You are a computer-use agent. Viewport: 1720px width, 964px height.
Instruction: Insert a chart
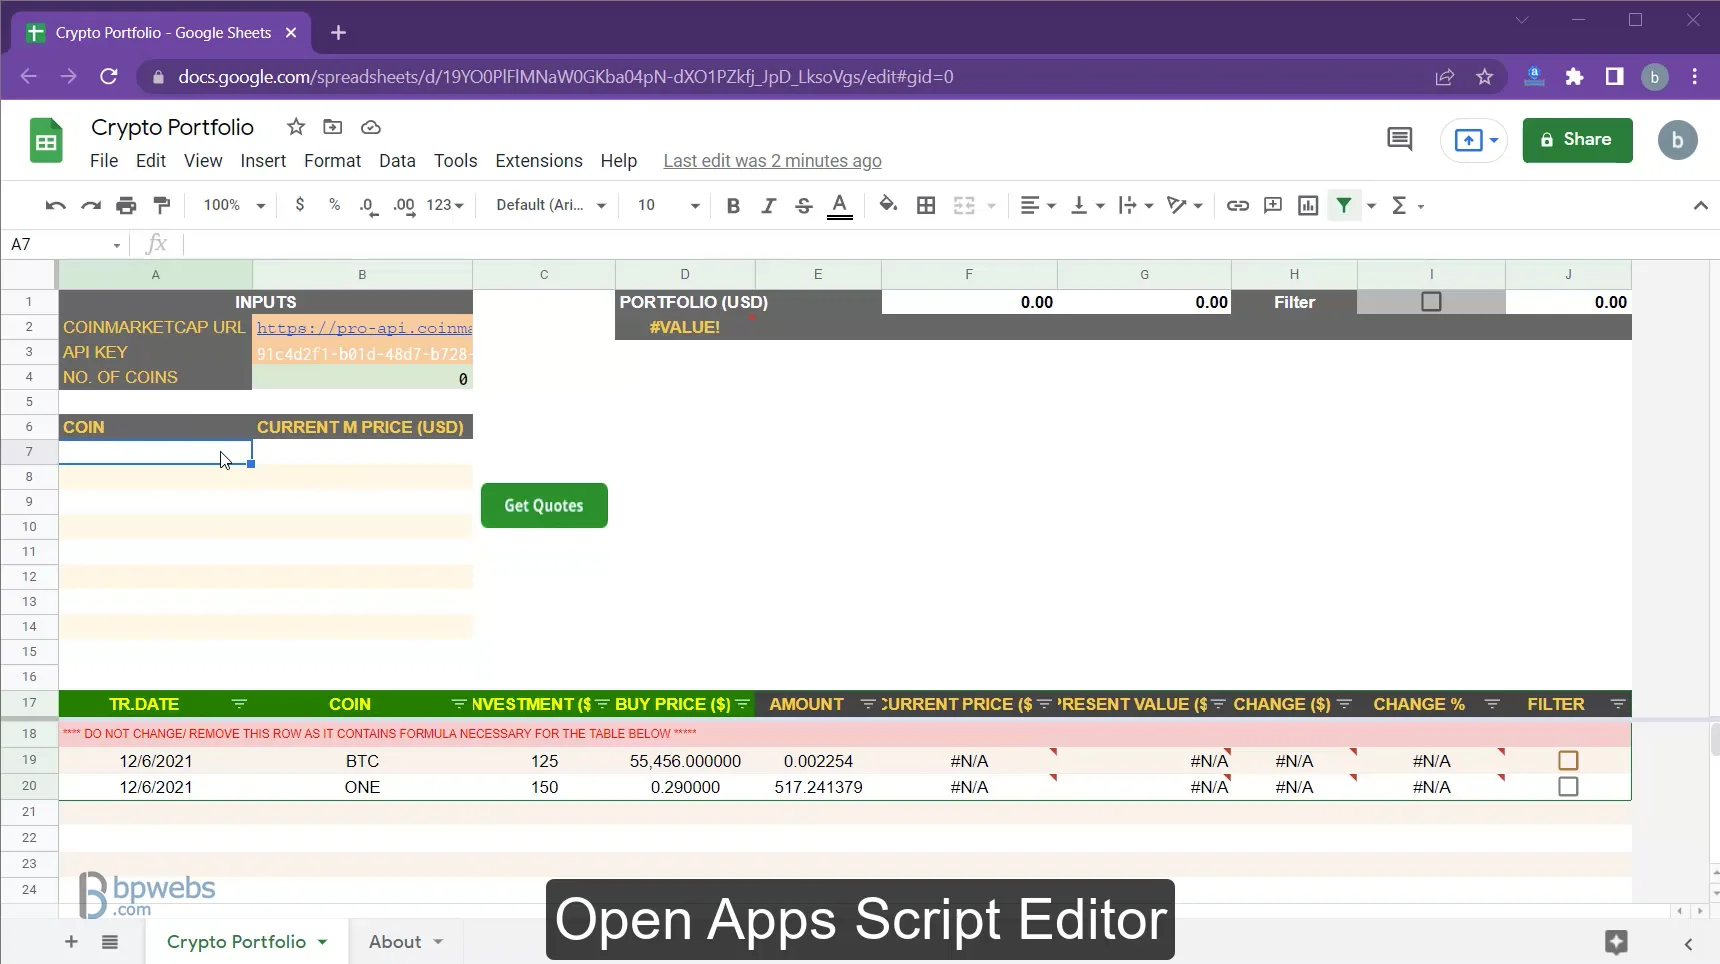pos(1308,205)
